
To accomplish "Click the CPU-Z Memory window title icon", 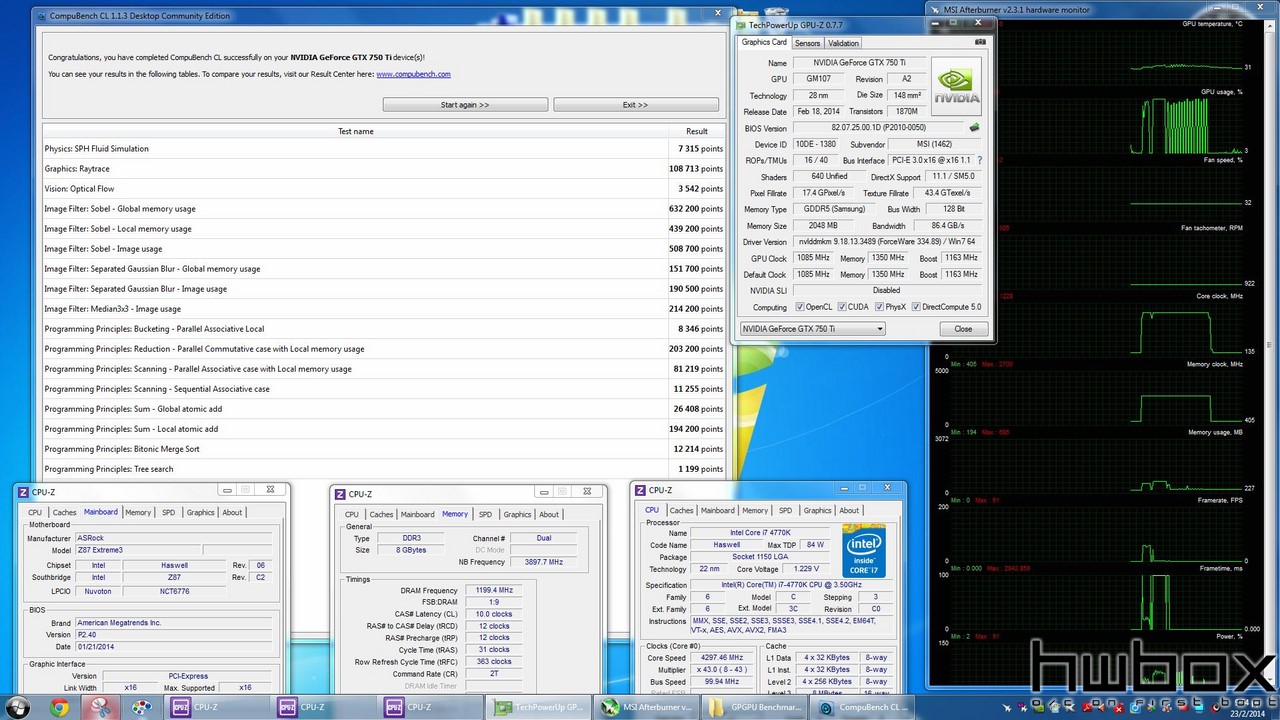I will click(340, 494).
